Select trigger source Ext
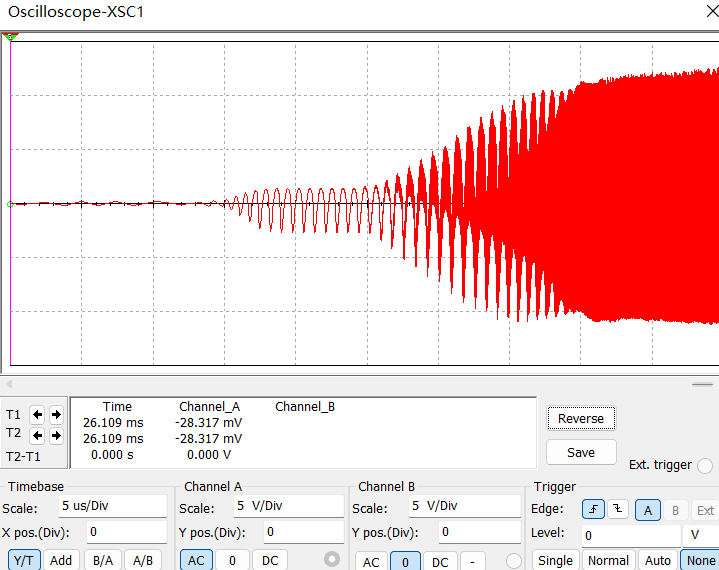The image size is (719, 570). [x=705, y=510]
